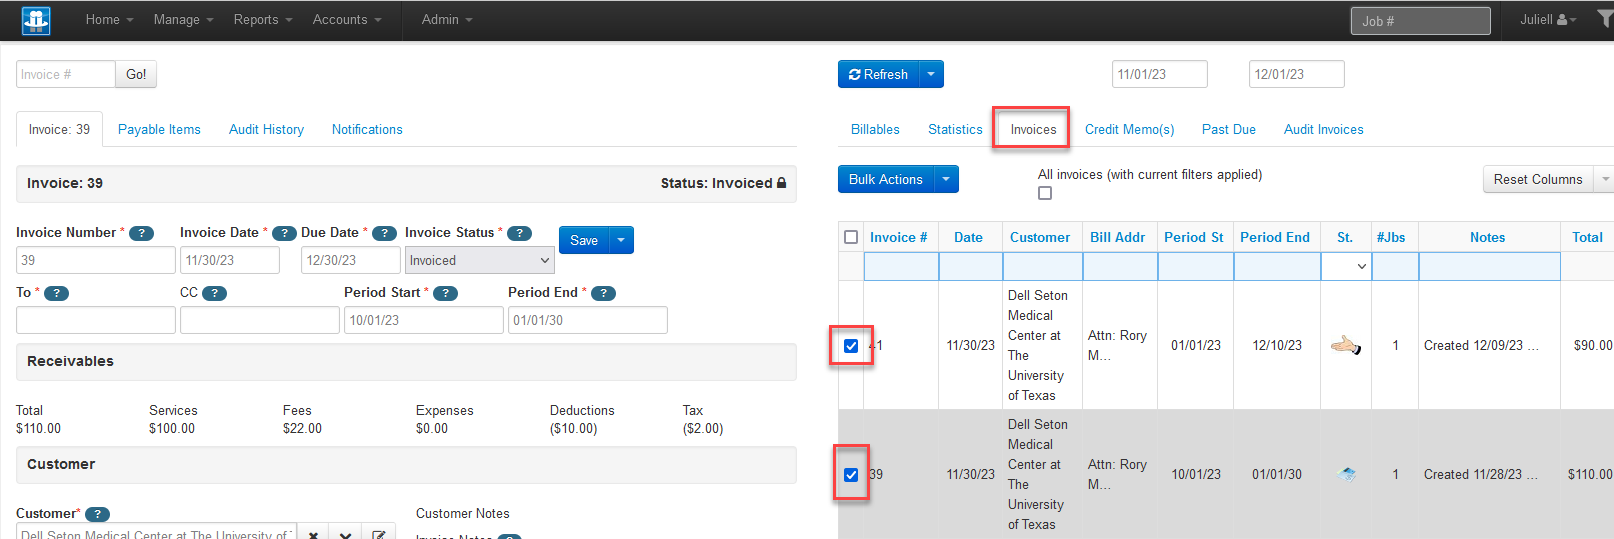Click the application logo icon
This screenshot has width=1614, height=539.
36,20
